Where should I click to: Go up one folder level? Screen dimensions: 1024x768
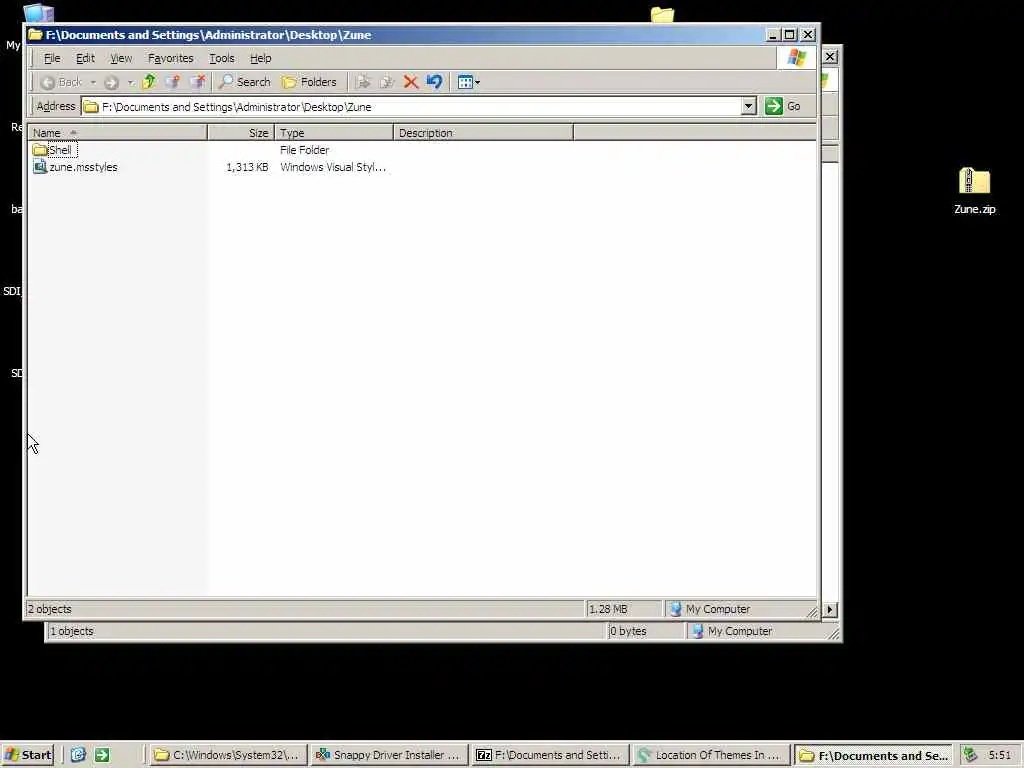pos(150,82)
